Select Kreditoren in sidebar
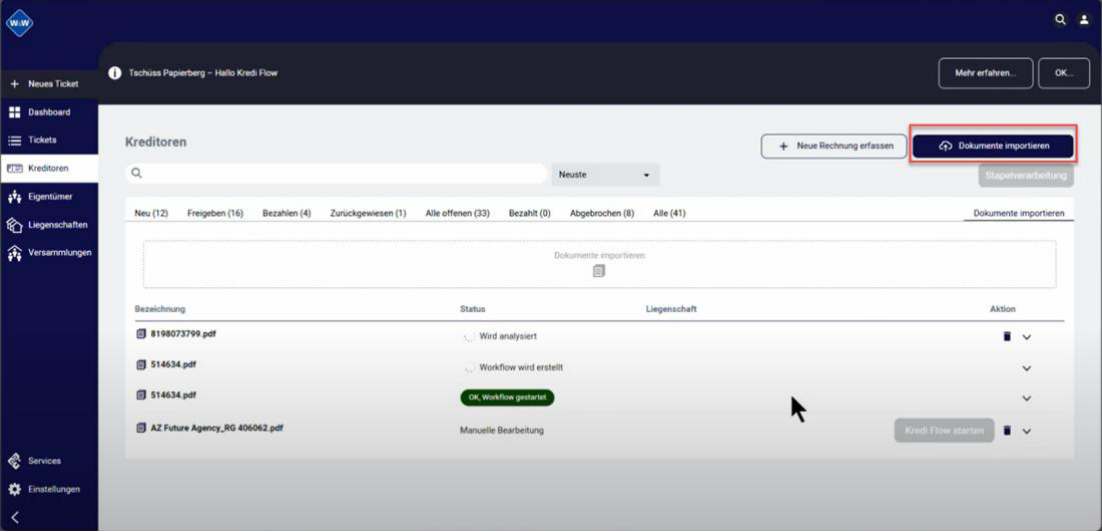The width and height of the screenshot is (1102, 532). coord(49,169)
